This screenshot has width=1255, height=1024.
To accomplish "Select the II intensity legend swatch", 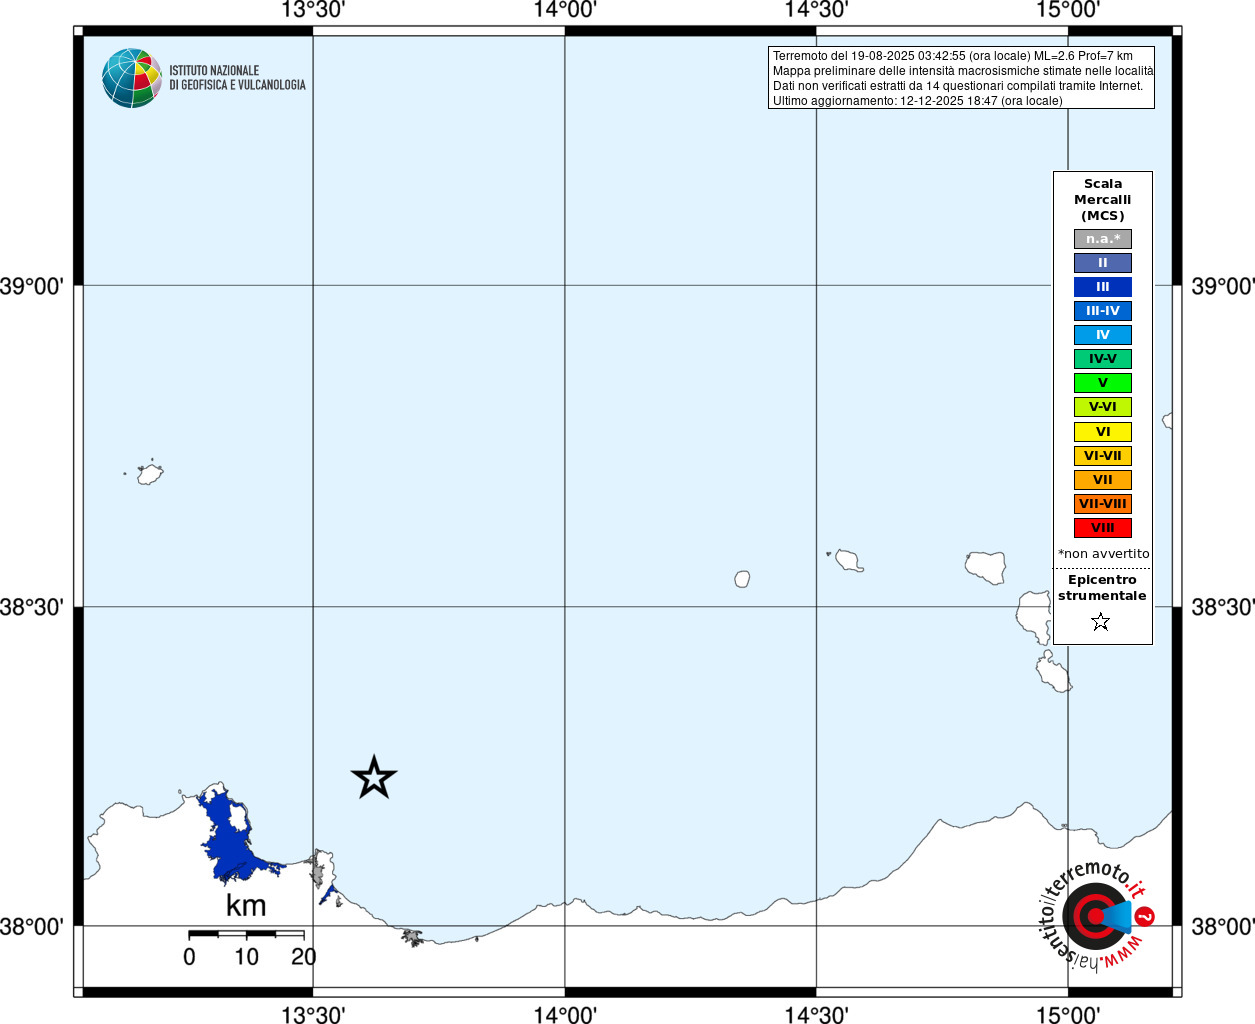I will click(x=1103, y=263).
